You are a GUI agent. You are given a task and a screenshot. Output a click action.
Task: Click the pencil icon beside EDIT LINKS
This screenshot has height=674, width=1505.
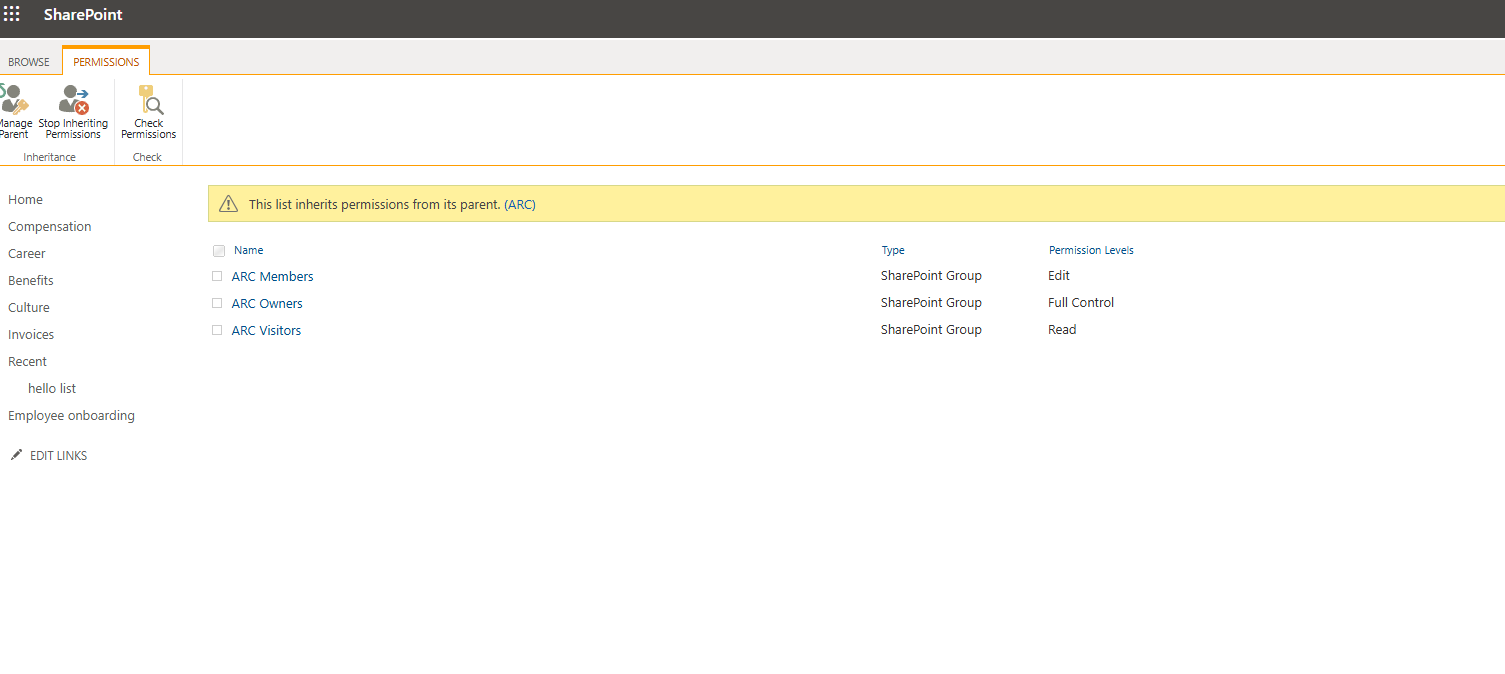15,455
